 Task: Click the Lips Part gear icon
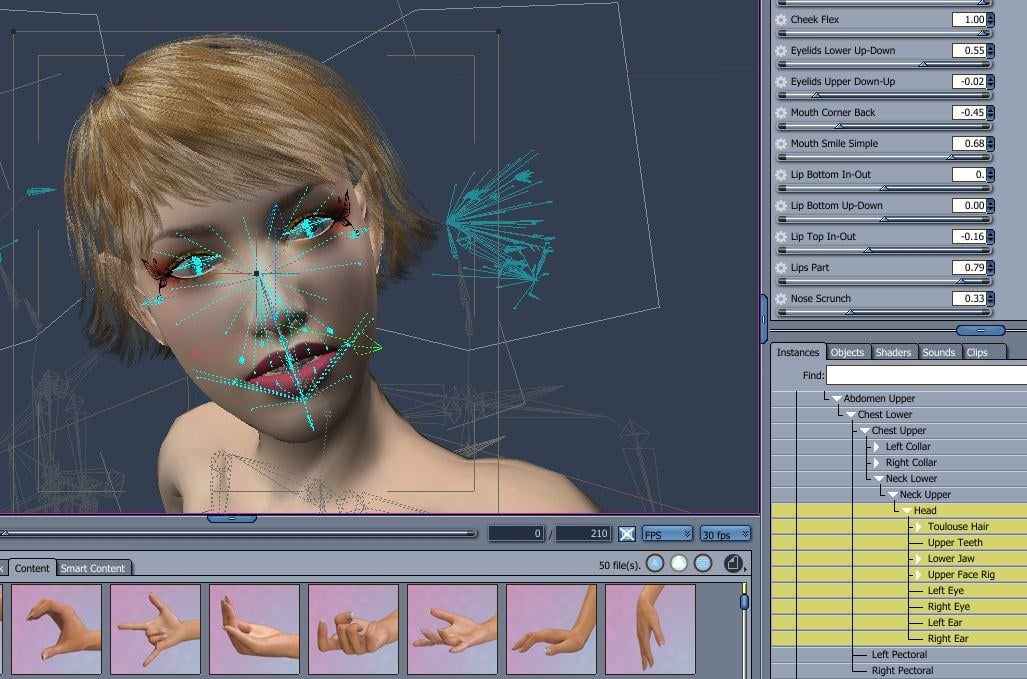pyautogui.click(x=781, y=268)
